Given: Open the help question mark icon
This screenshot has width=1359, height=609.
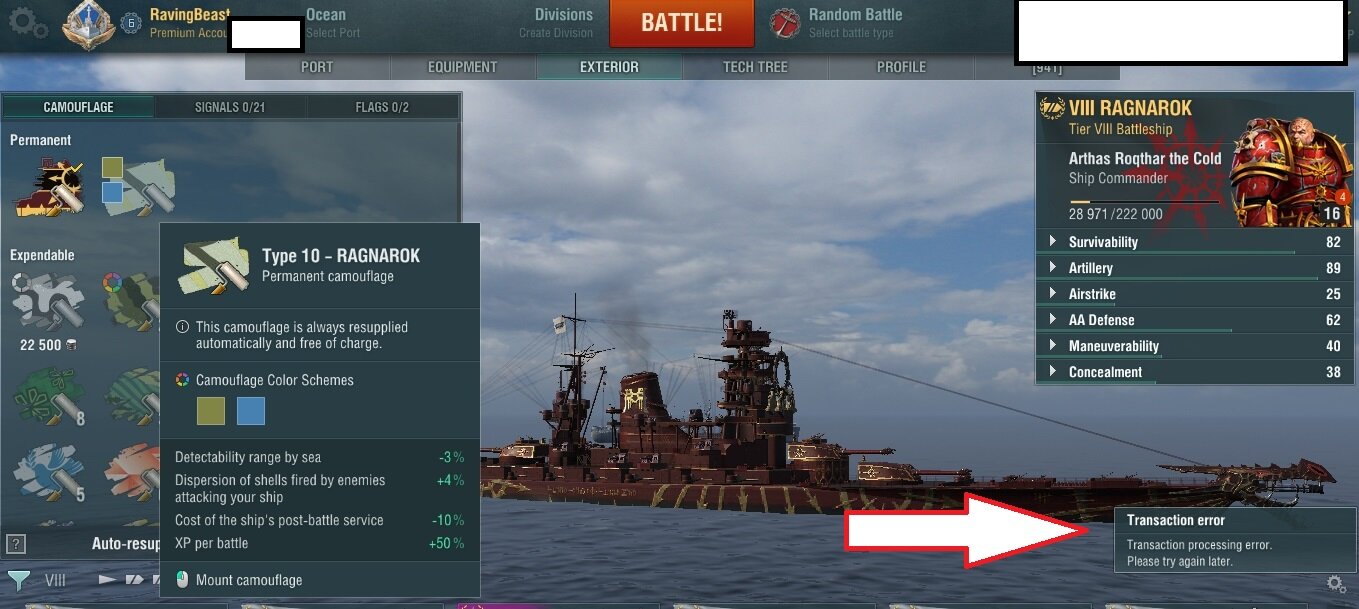Looking at the screenshot, I should [15, 544].
